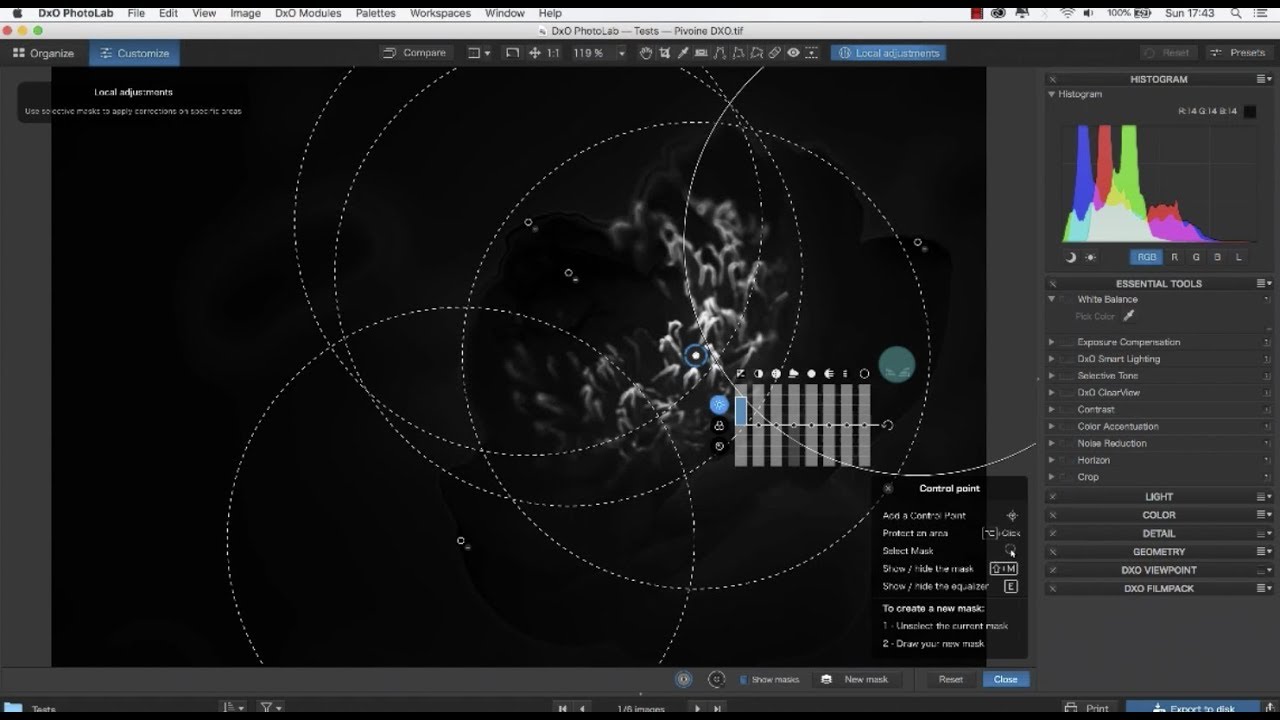The height and width of the screenshot is (720, 1280).
Task: Click the Pick Color eyedropper icon
Action: point(1129,316)
